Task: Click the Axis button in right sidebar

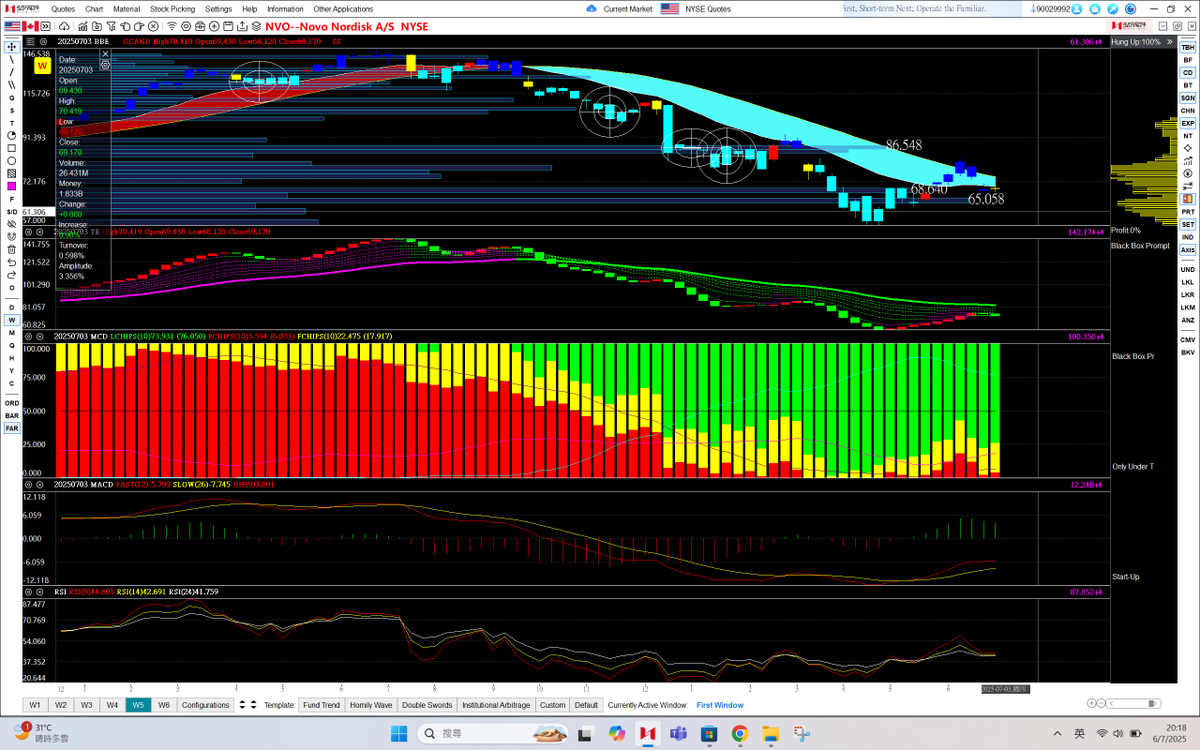Action: click(x=1187, y=249)
